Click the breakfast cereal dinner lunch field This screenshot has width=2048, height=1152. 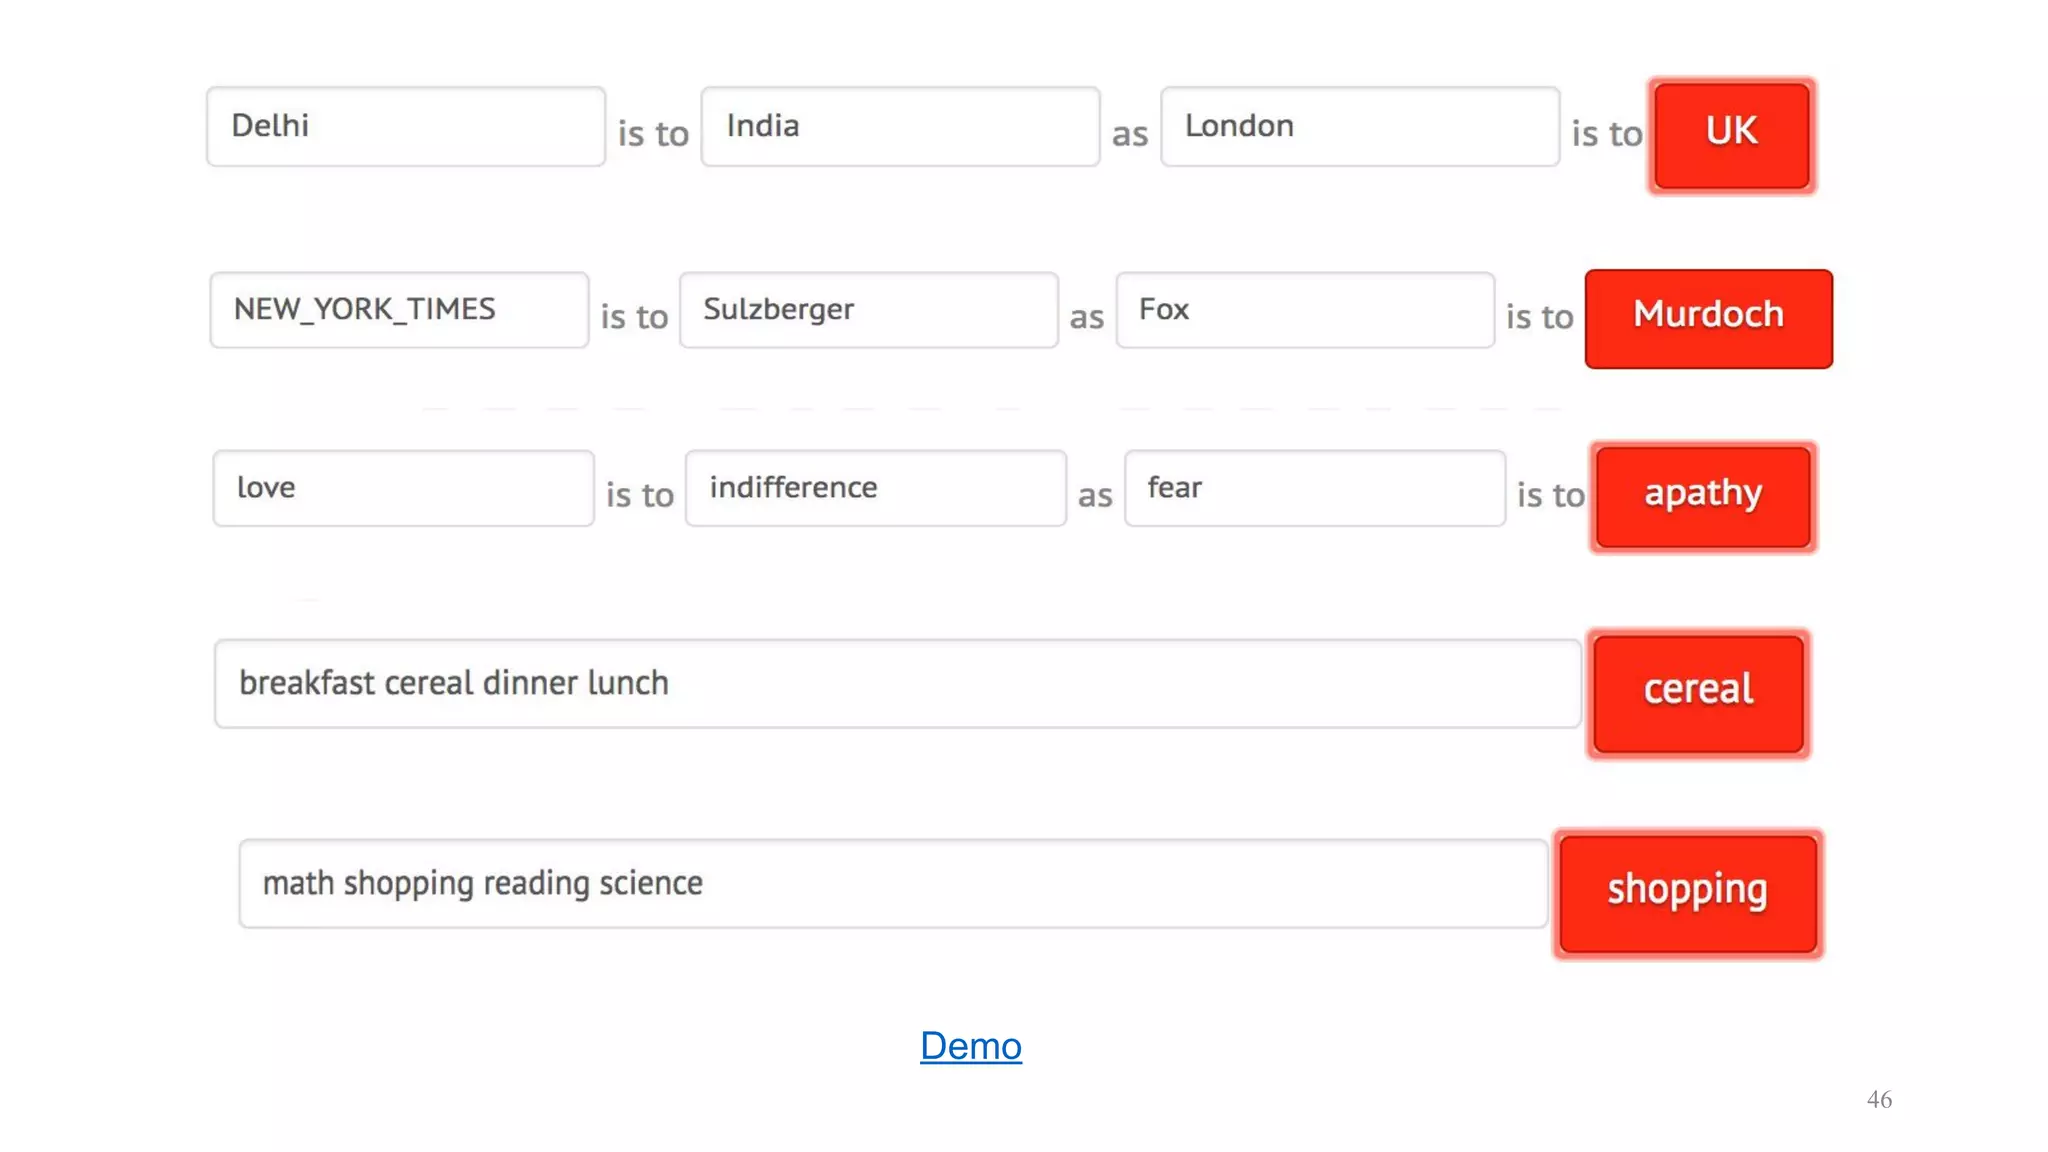(897, 684)
